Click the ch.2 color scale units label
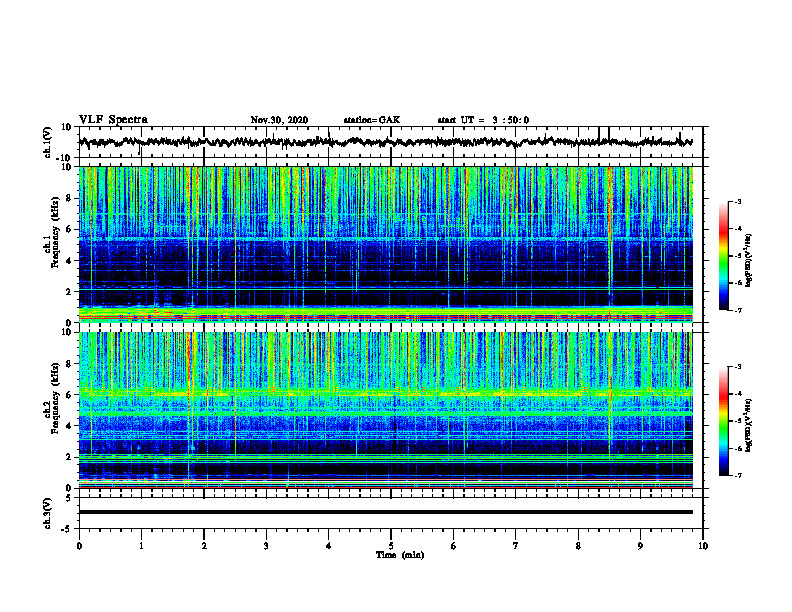 [750, 426]
